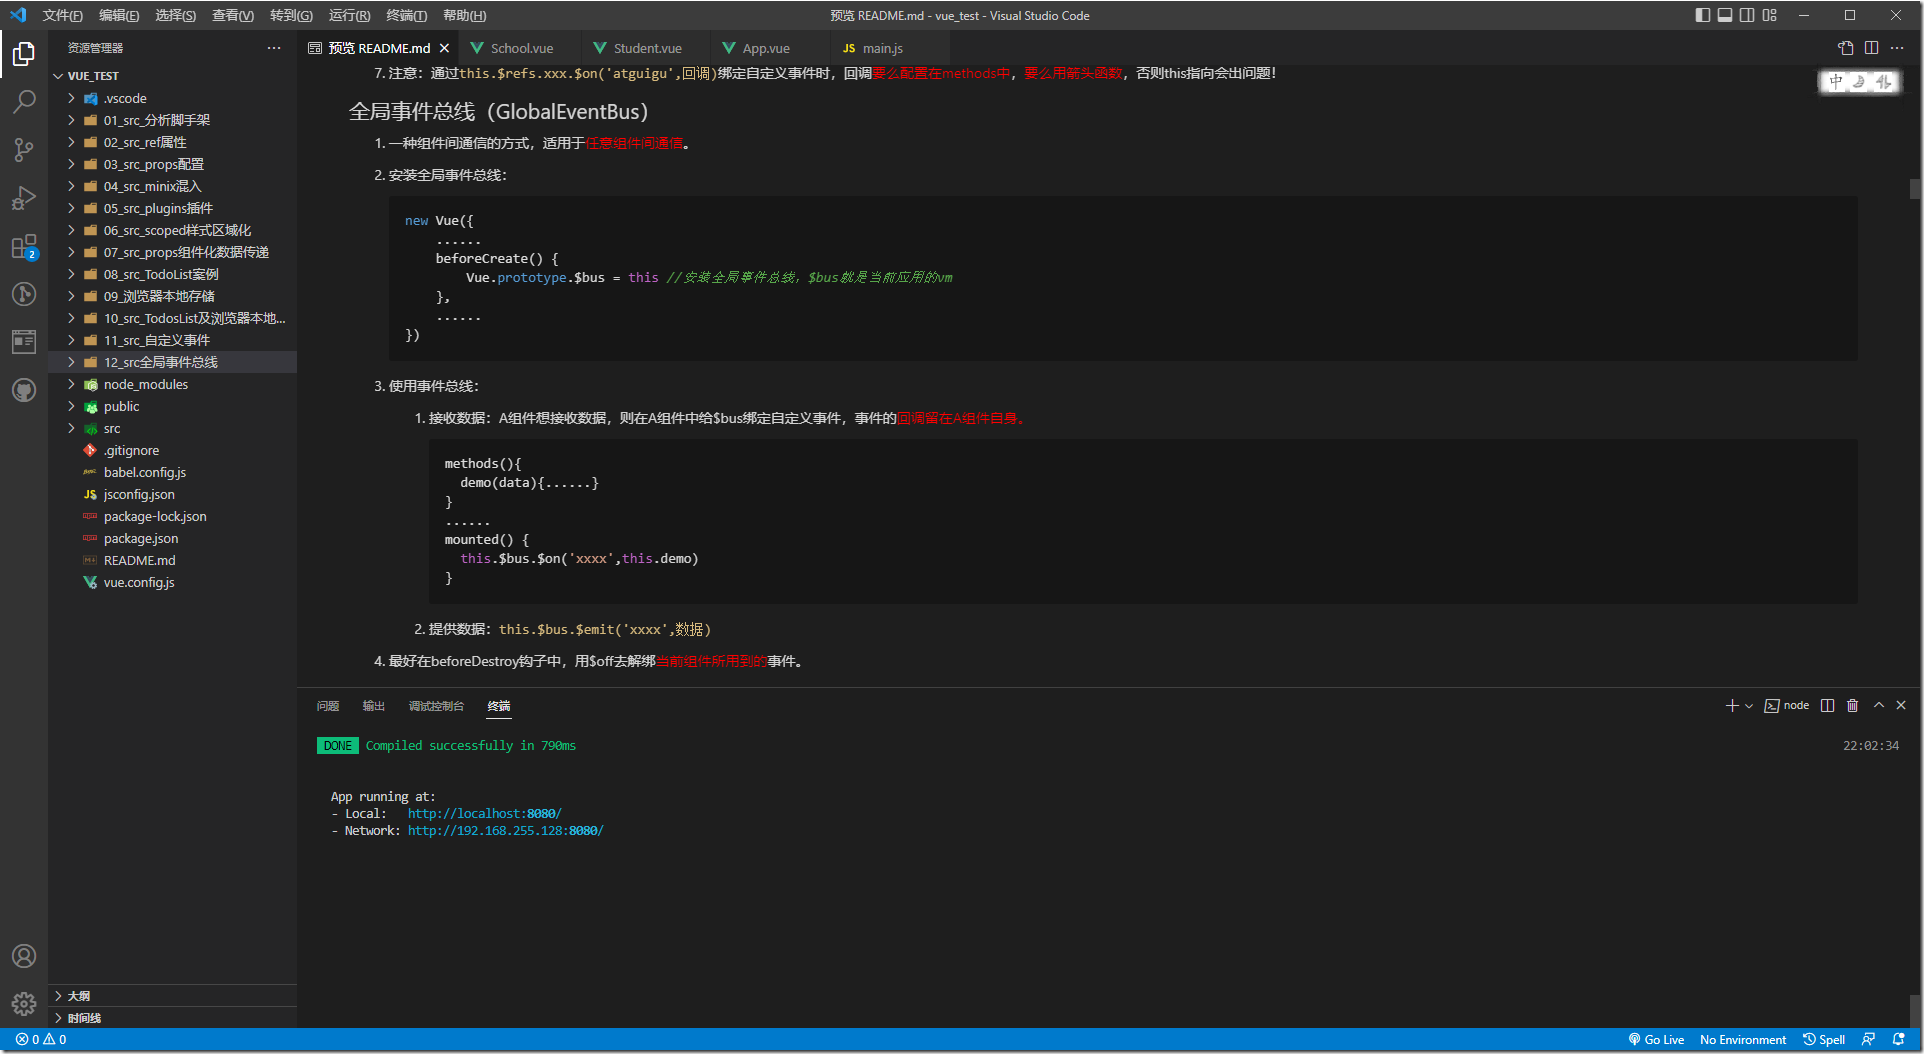Viewport: 1924px width, 1054px height.
Task: Open package.json in the file tree
Action: (173, 538)
